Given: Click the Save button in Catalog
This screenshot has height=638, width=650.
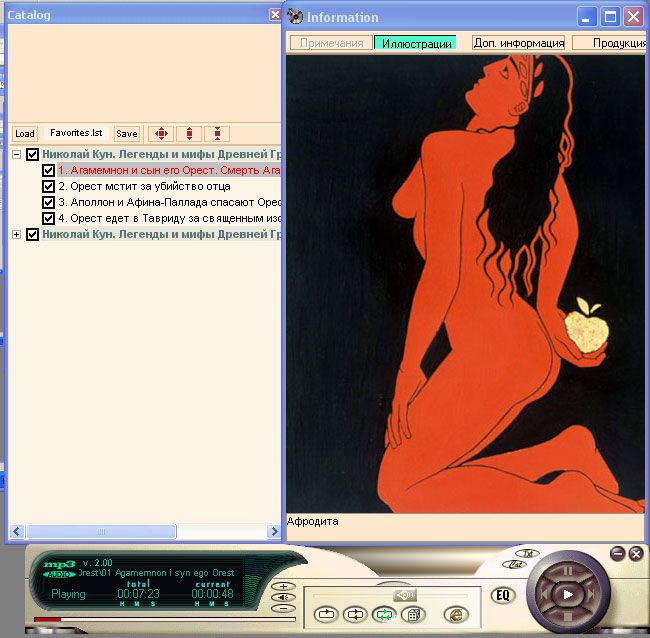Looking at the screenshot, I should click(x=126, y=133).
